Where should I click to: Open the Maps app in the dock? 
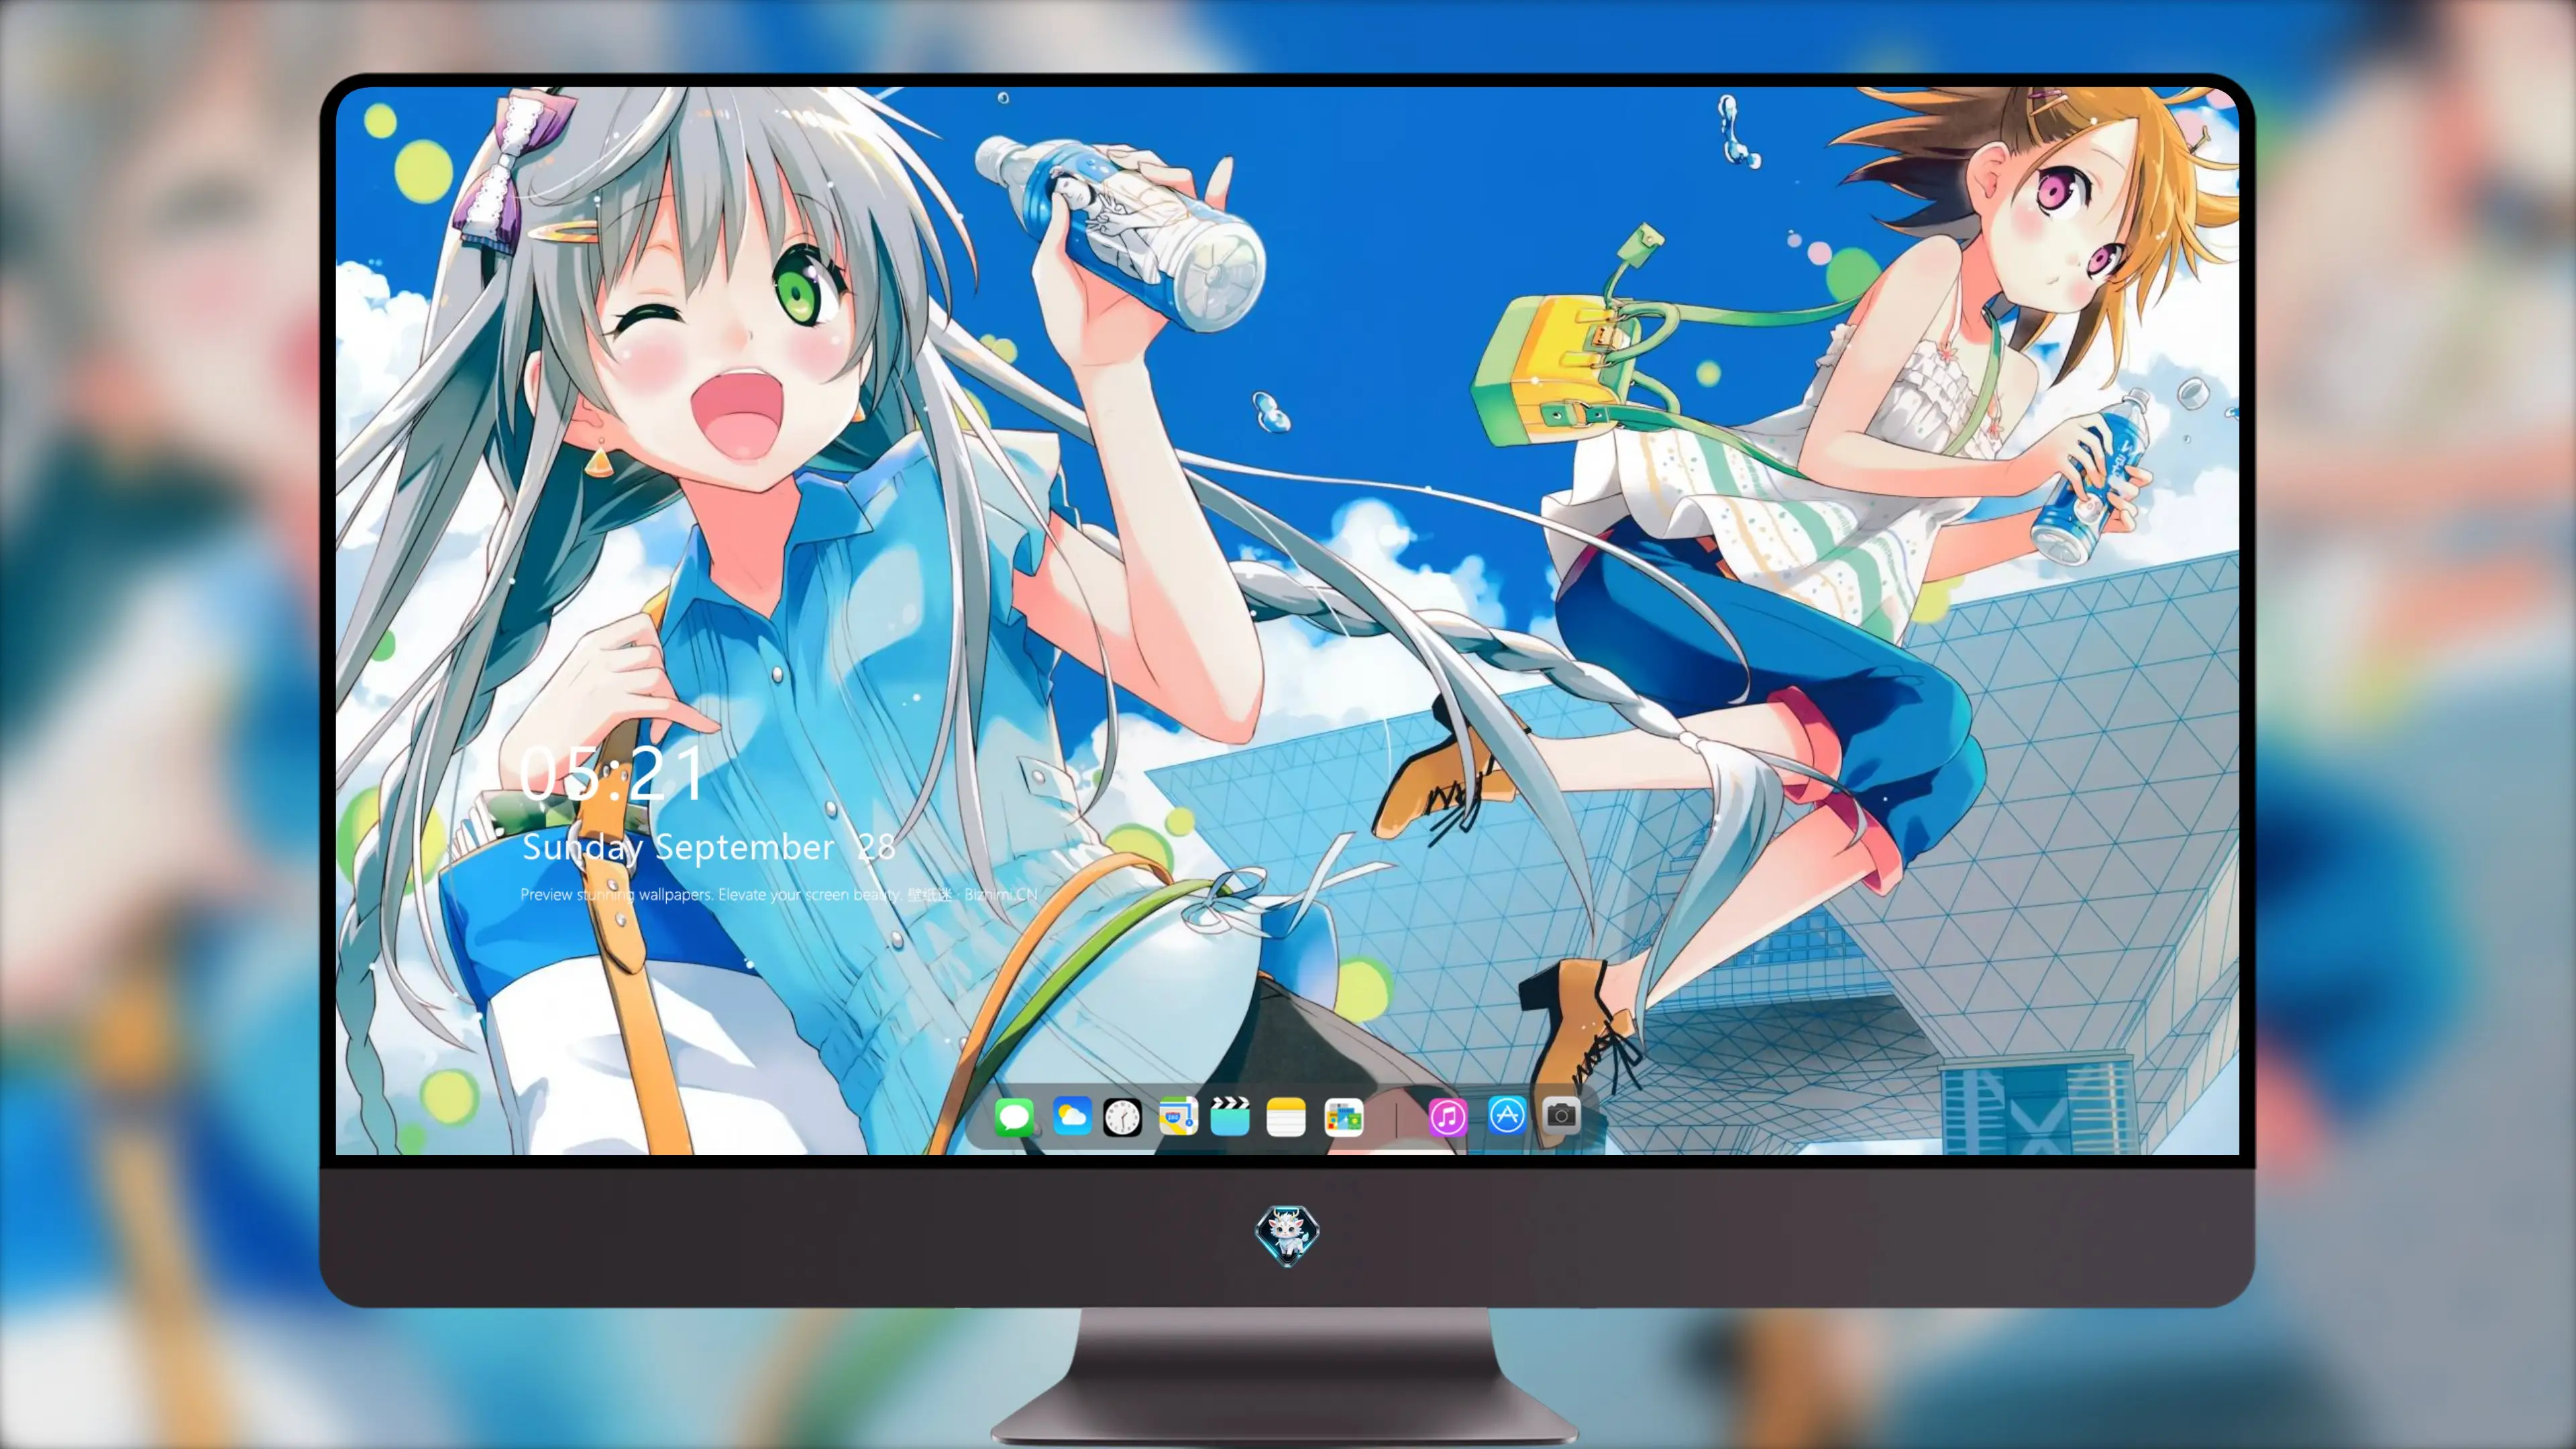point(1178,1116)
